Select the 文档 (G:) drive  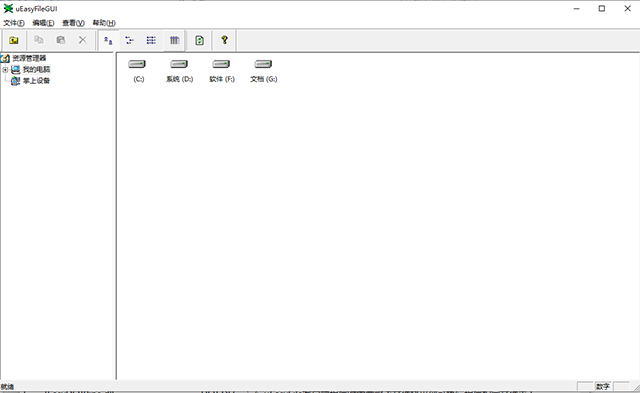coord(264,71)
